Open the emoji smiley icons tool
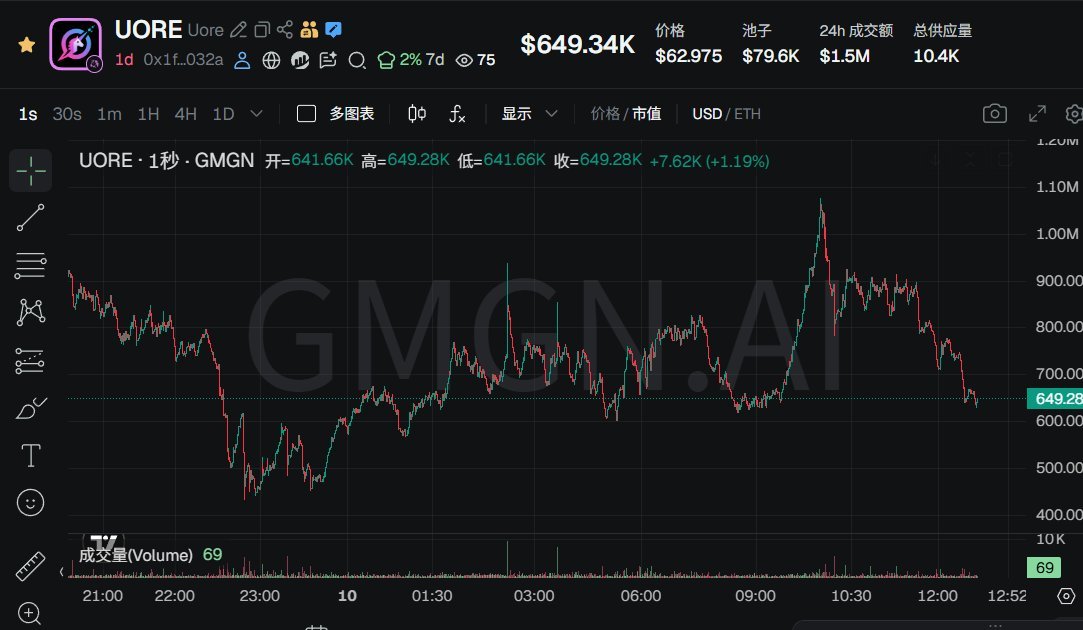The width and height of the screenshot is (1083, 630). tap(30, 502)
